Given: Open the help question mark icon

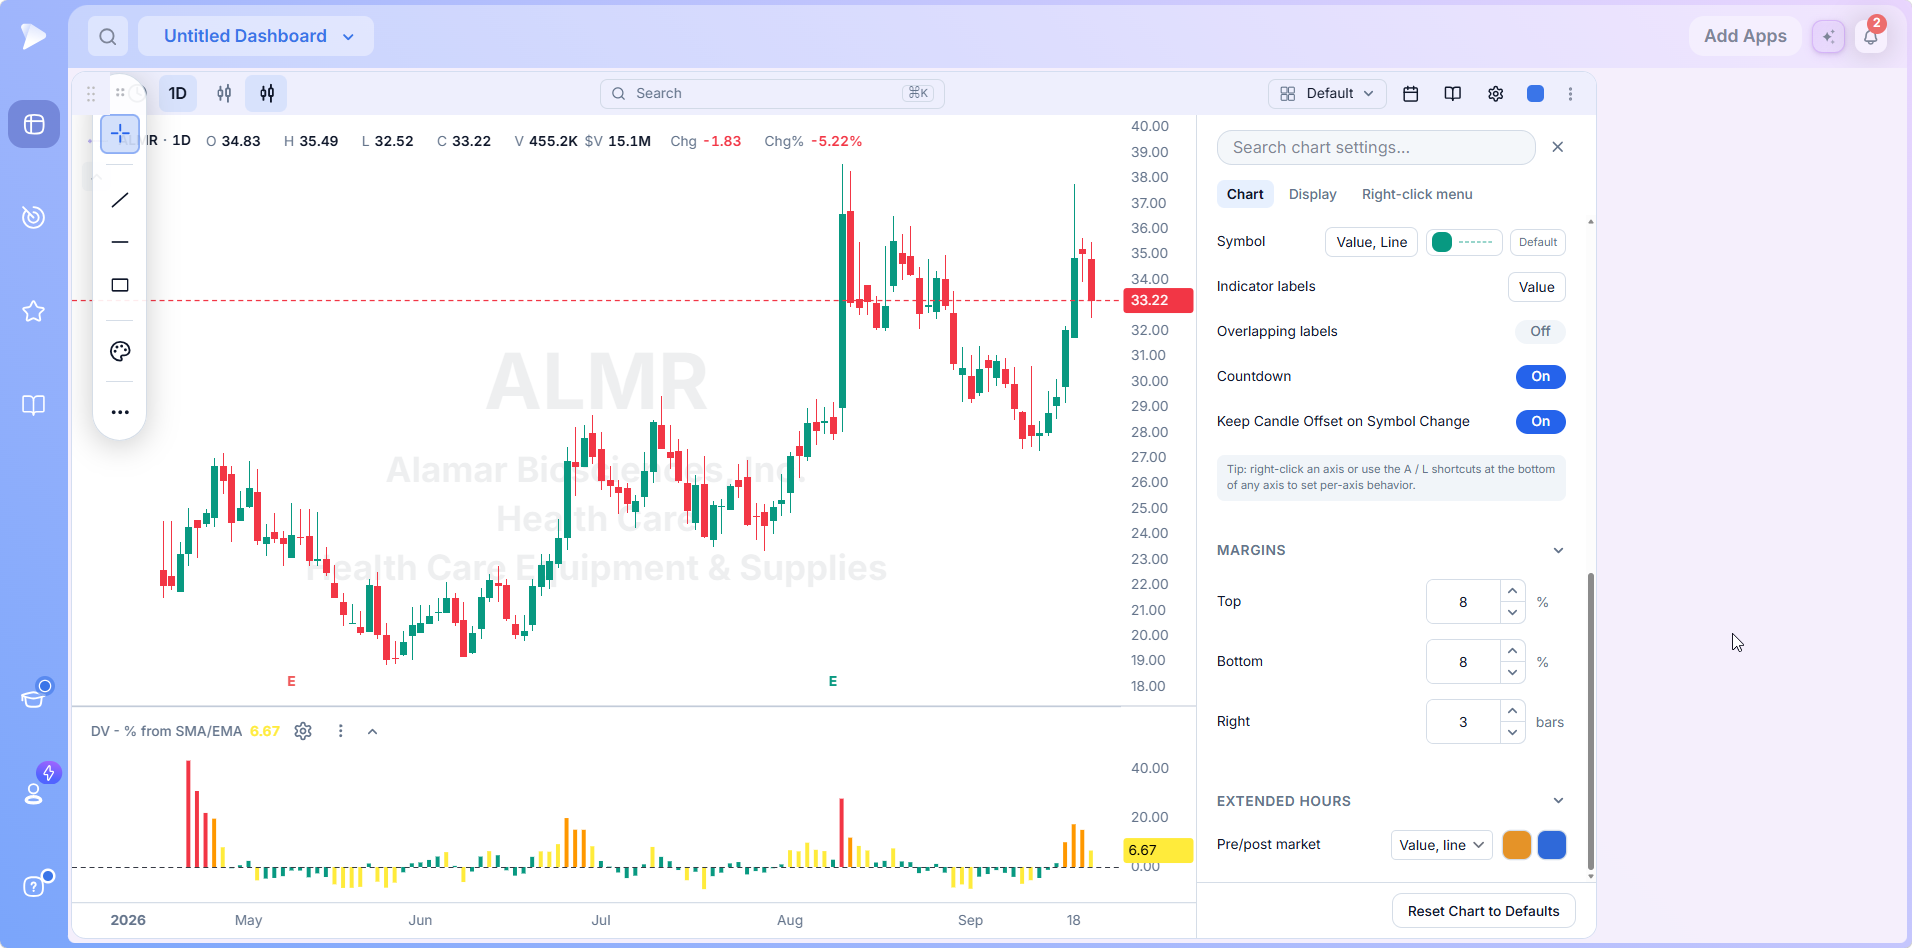Looking at the screenshot, I should (x=34, y=886).
